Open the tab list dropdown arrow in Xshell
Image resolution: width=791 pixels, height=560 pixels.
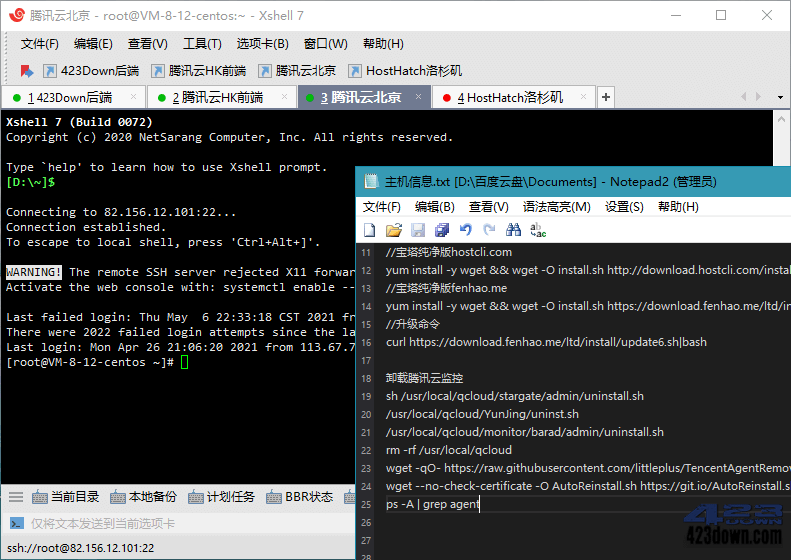[780, 97]
